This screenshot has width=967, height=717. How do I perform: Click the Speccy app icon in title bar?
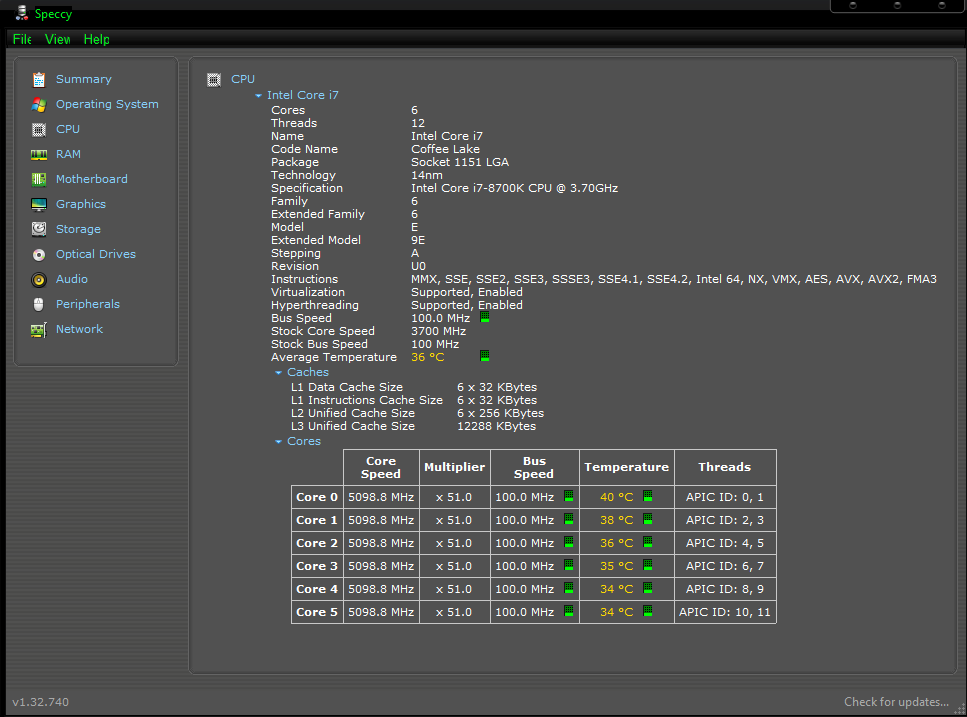tap(22, 12)
